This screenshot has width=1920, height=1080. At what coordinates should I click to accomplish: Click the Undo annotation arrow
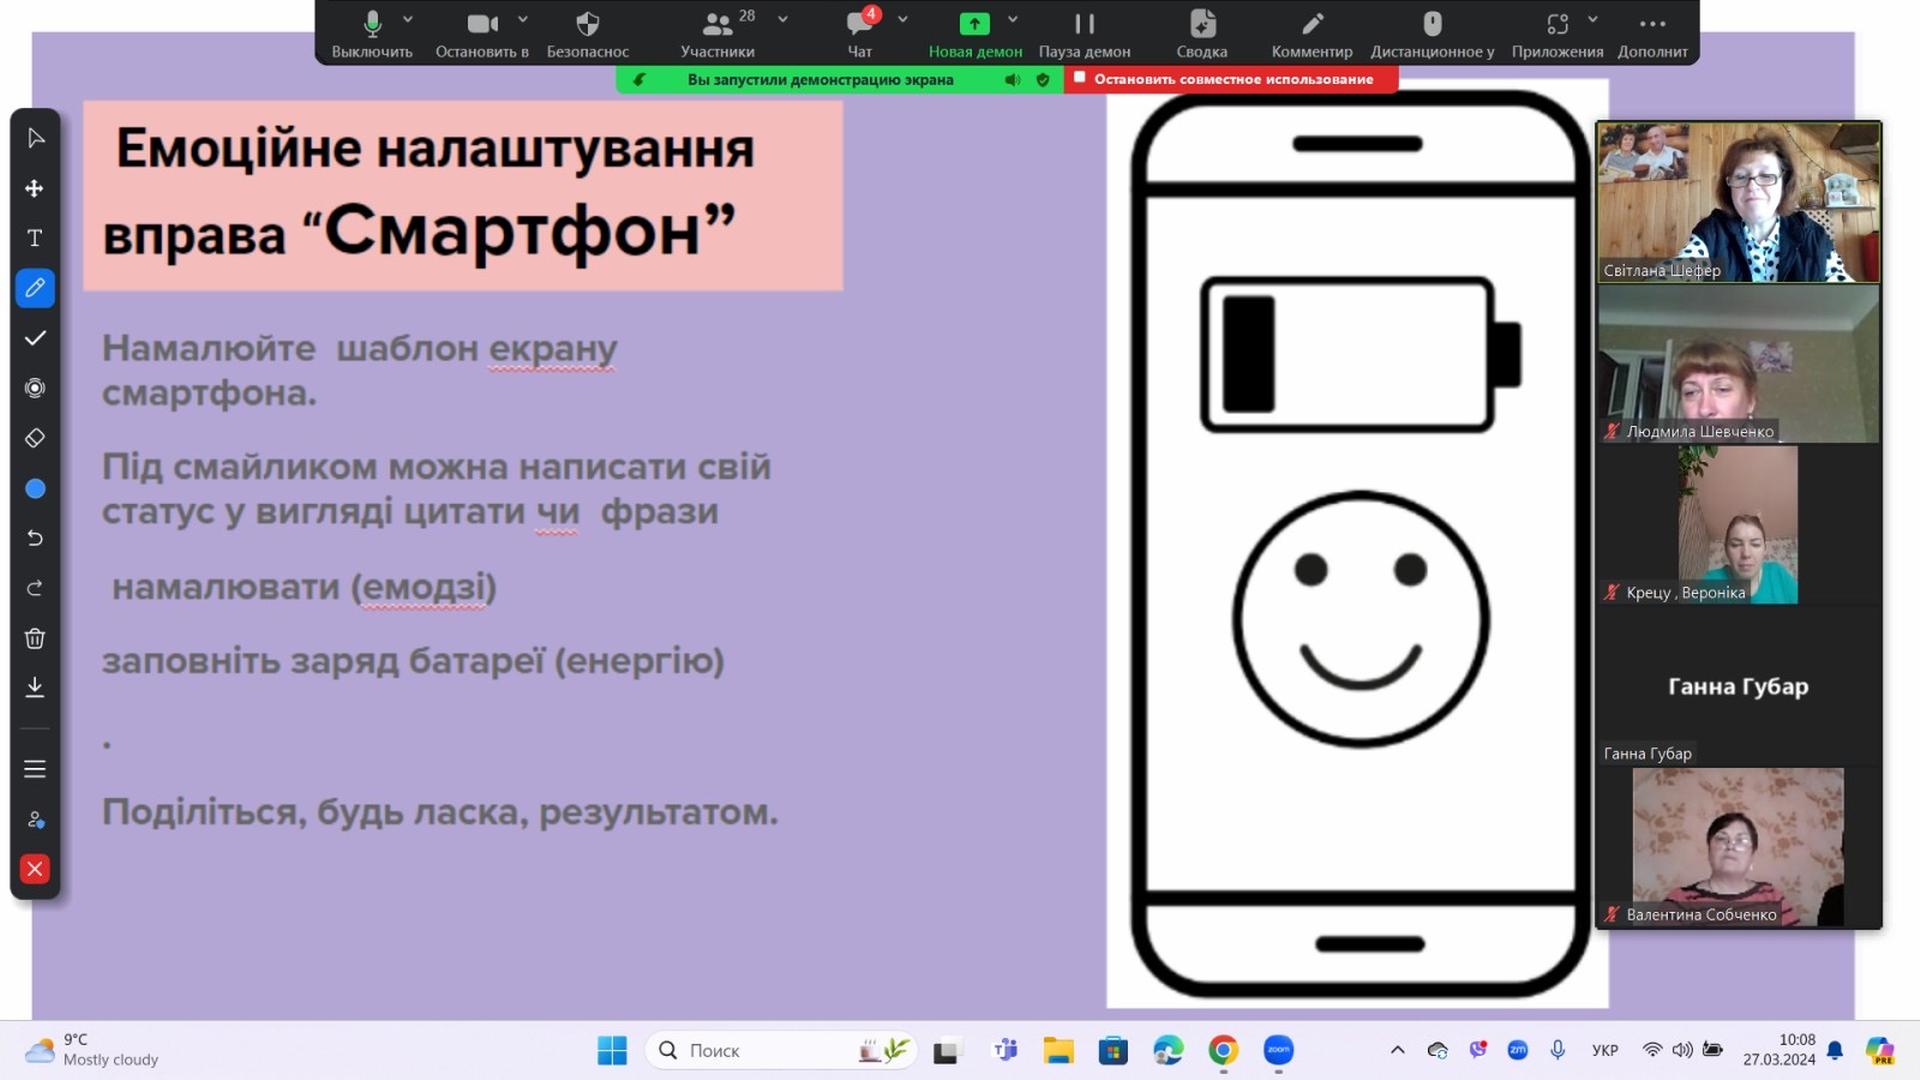click(x=35, y=538)
